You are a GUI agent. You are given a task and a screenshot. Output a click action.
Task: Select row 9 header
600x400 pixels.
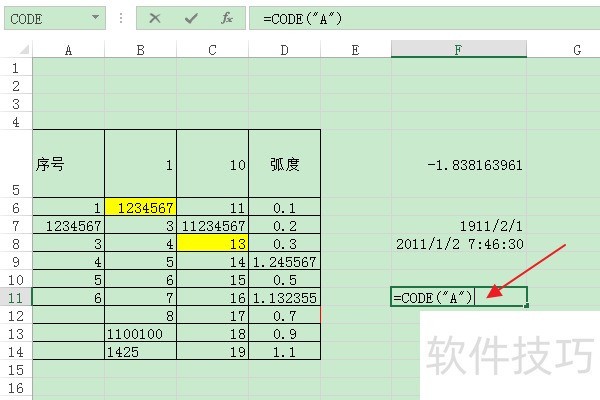click(16, 261)
